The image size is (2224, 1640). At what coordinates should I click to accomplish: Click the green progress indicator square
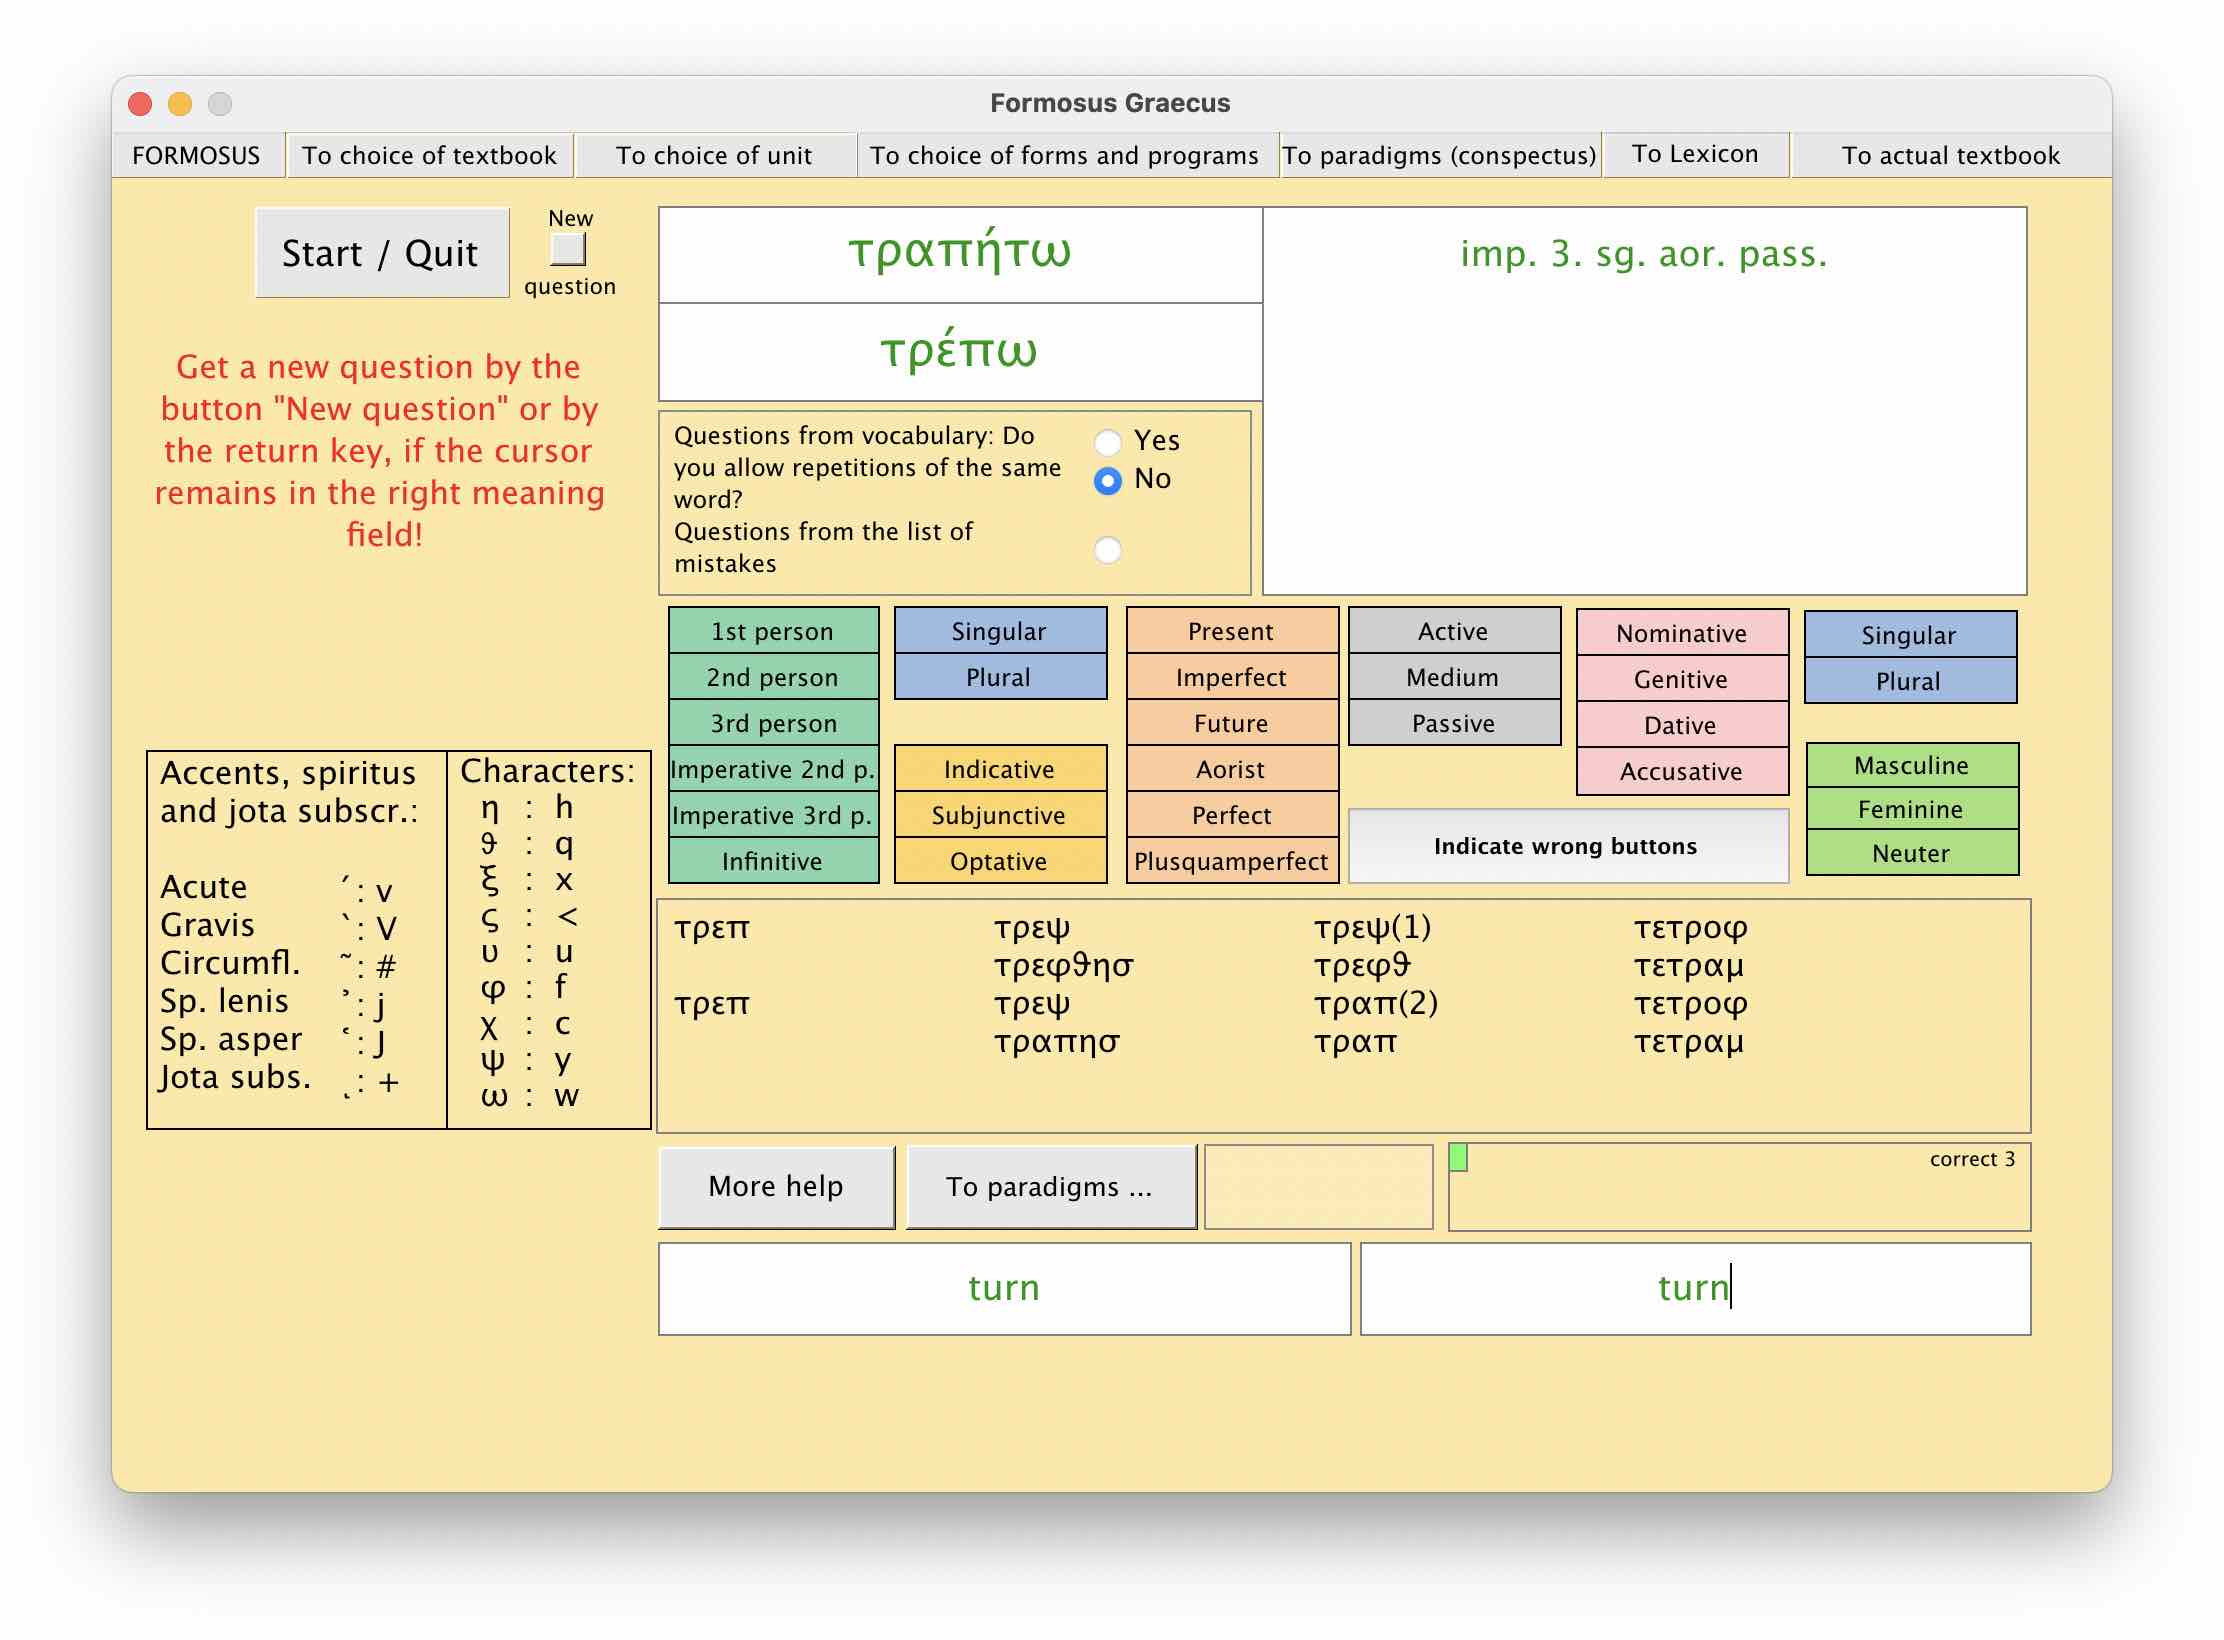[1458, 1158]
